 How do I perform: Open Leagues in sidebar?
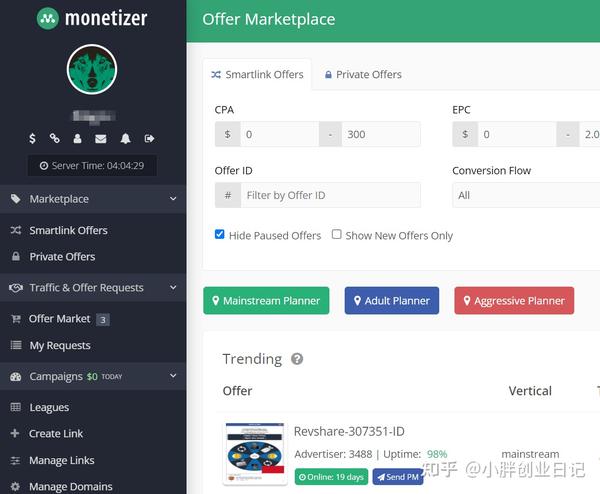coord(49,408)
